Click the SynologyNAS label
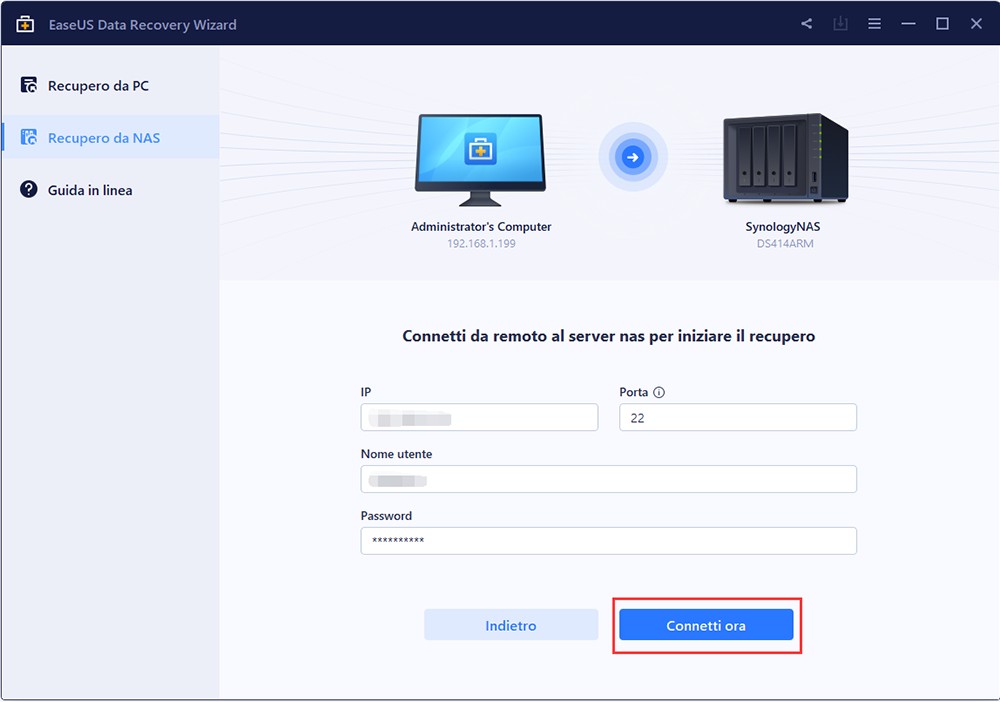This screenshot has width=1000, height=702. tap(783, 226)
